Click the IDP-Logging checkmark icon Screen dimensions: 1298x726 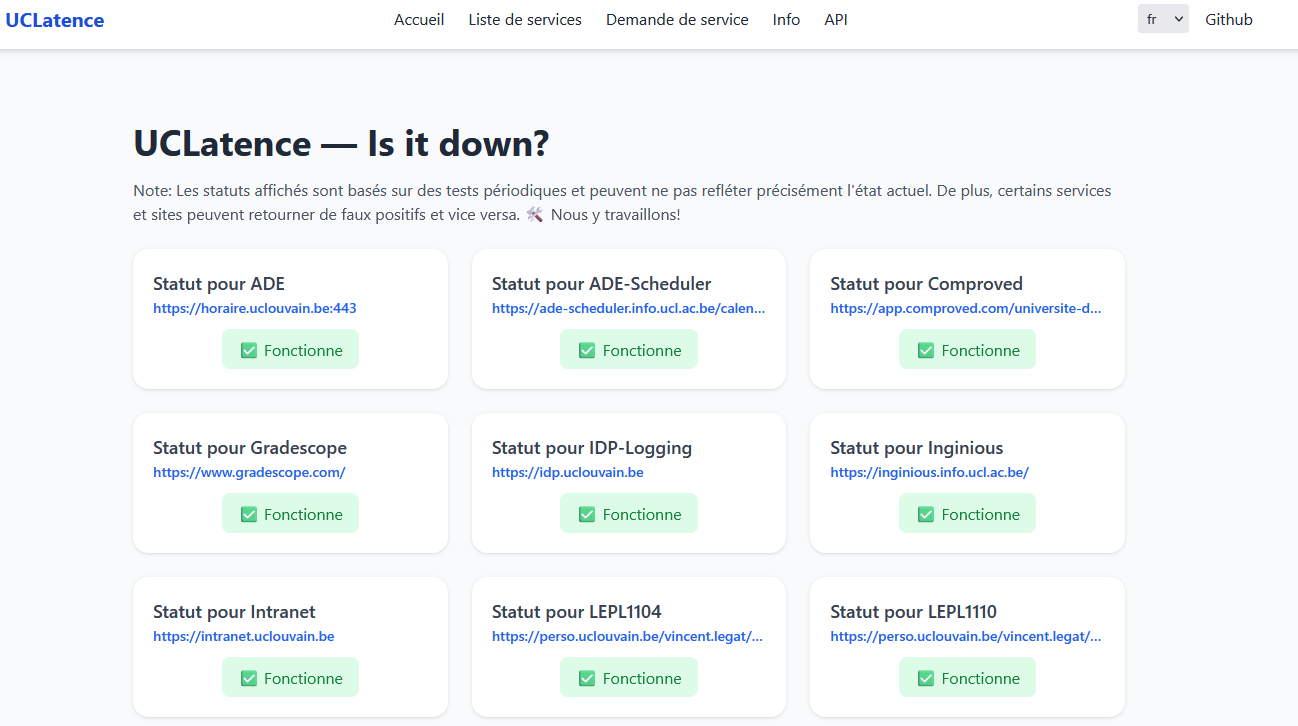tap(587, 514)
